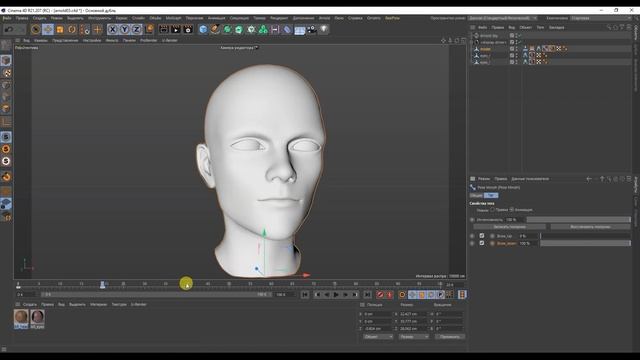This screenshot has width=640, height=360.
Task: Toggle Z axis lock
Action: point(136,29)
